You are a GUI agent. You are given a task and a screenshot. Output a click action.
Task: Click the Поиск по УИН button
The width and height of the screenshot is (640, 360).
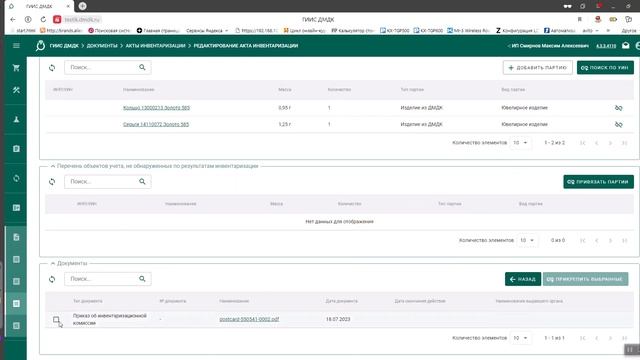pos(605,67)
